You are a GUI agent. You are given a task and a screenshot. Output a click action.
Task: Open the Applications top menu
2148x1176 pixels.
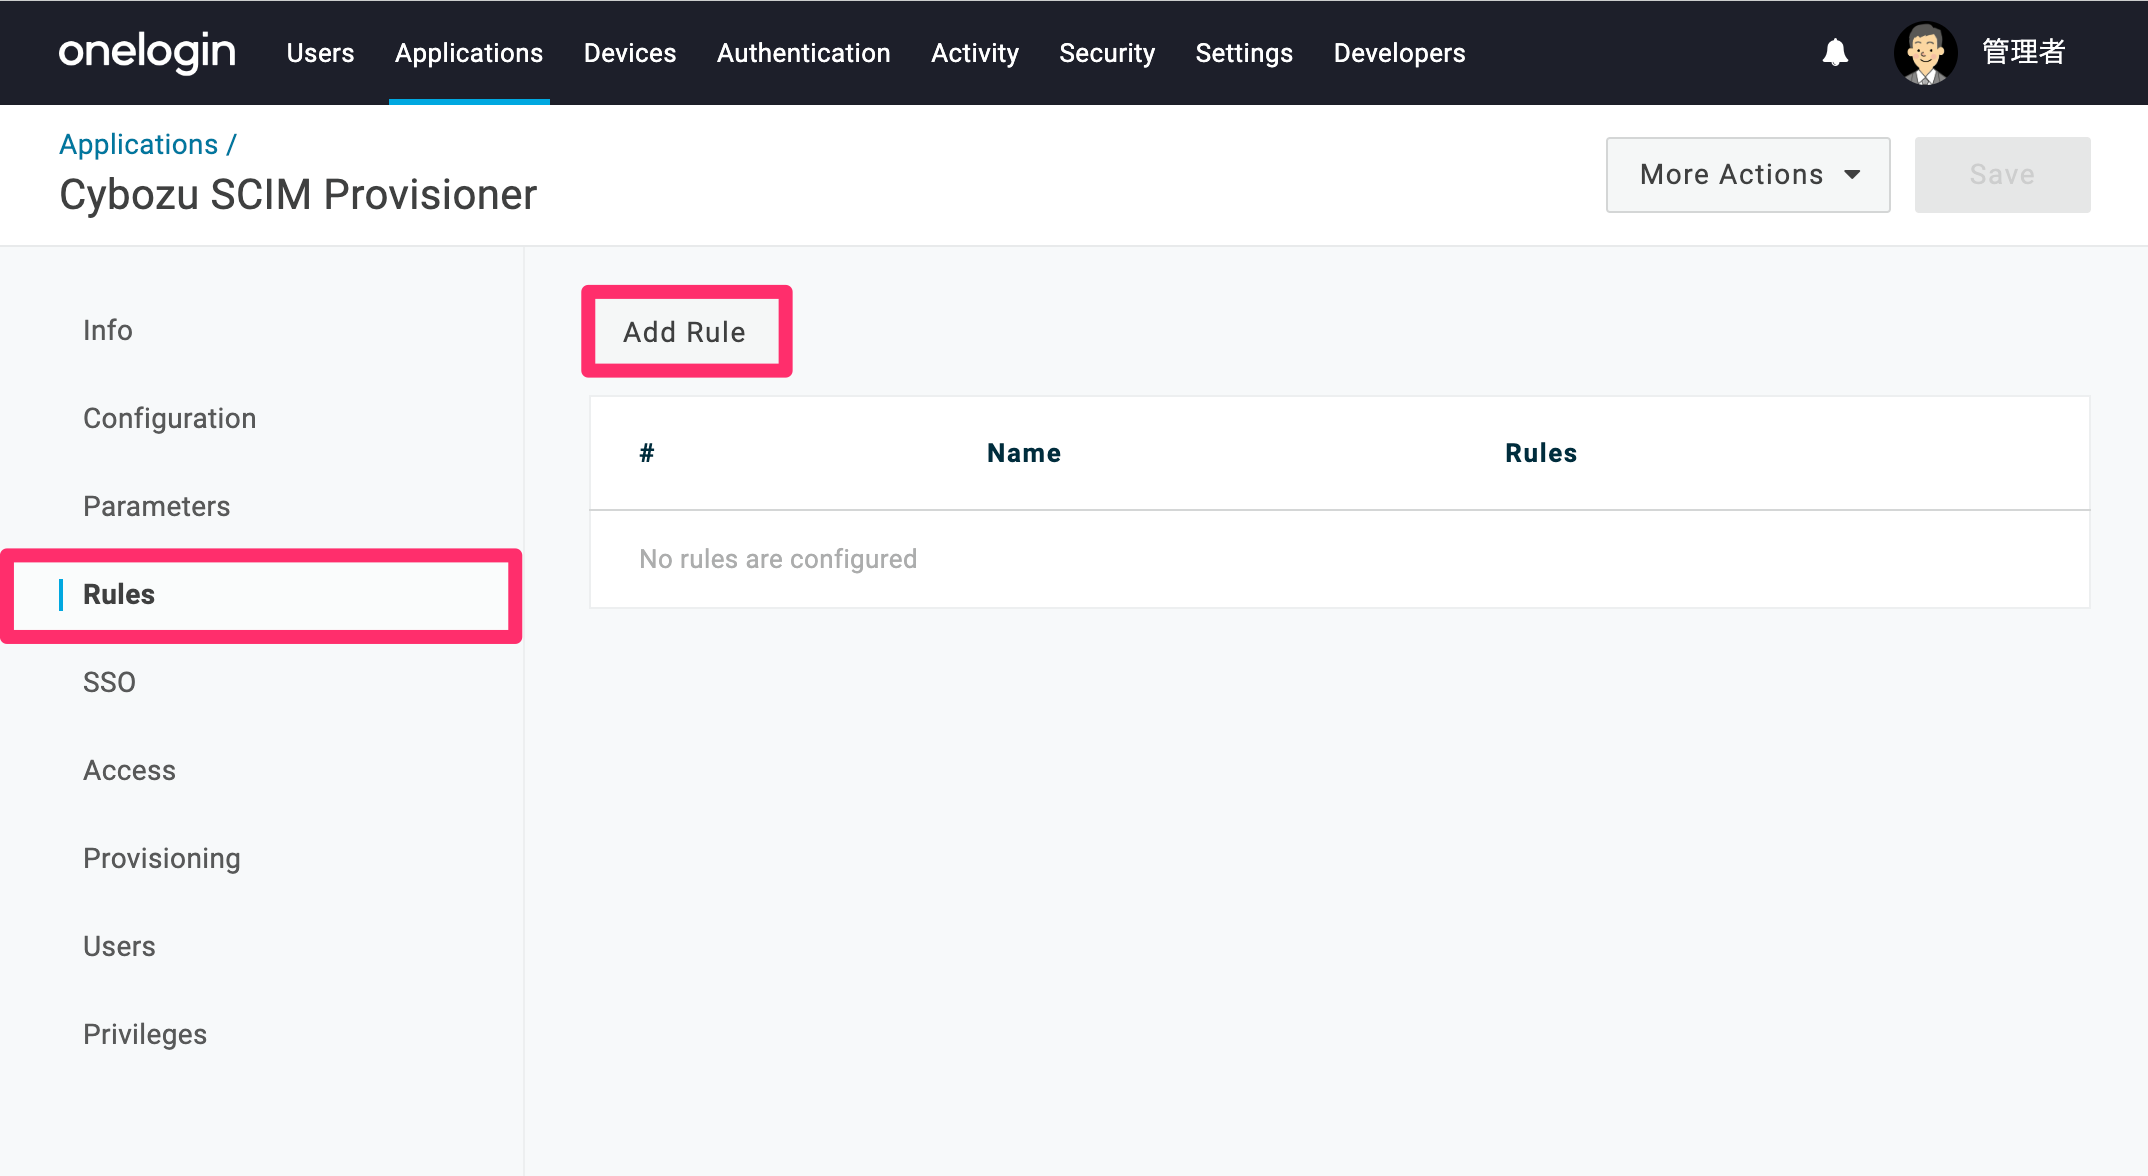click(x=469, y=53)
